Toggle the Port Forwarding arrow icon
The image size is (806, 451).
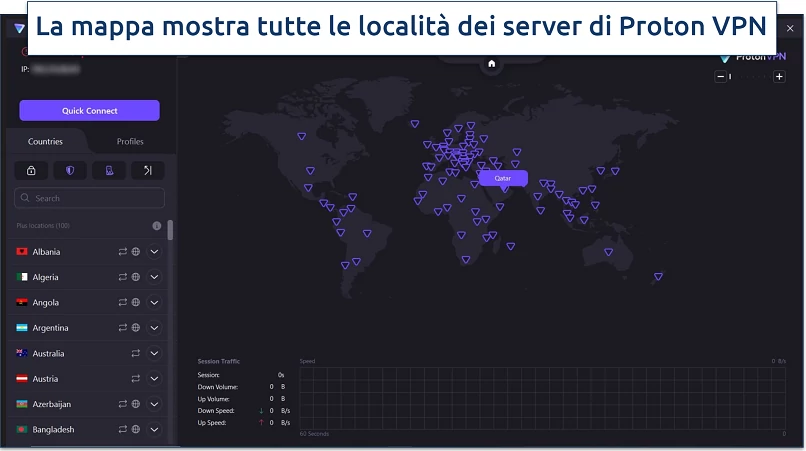pyautogui.click(x=148, y=171)
